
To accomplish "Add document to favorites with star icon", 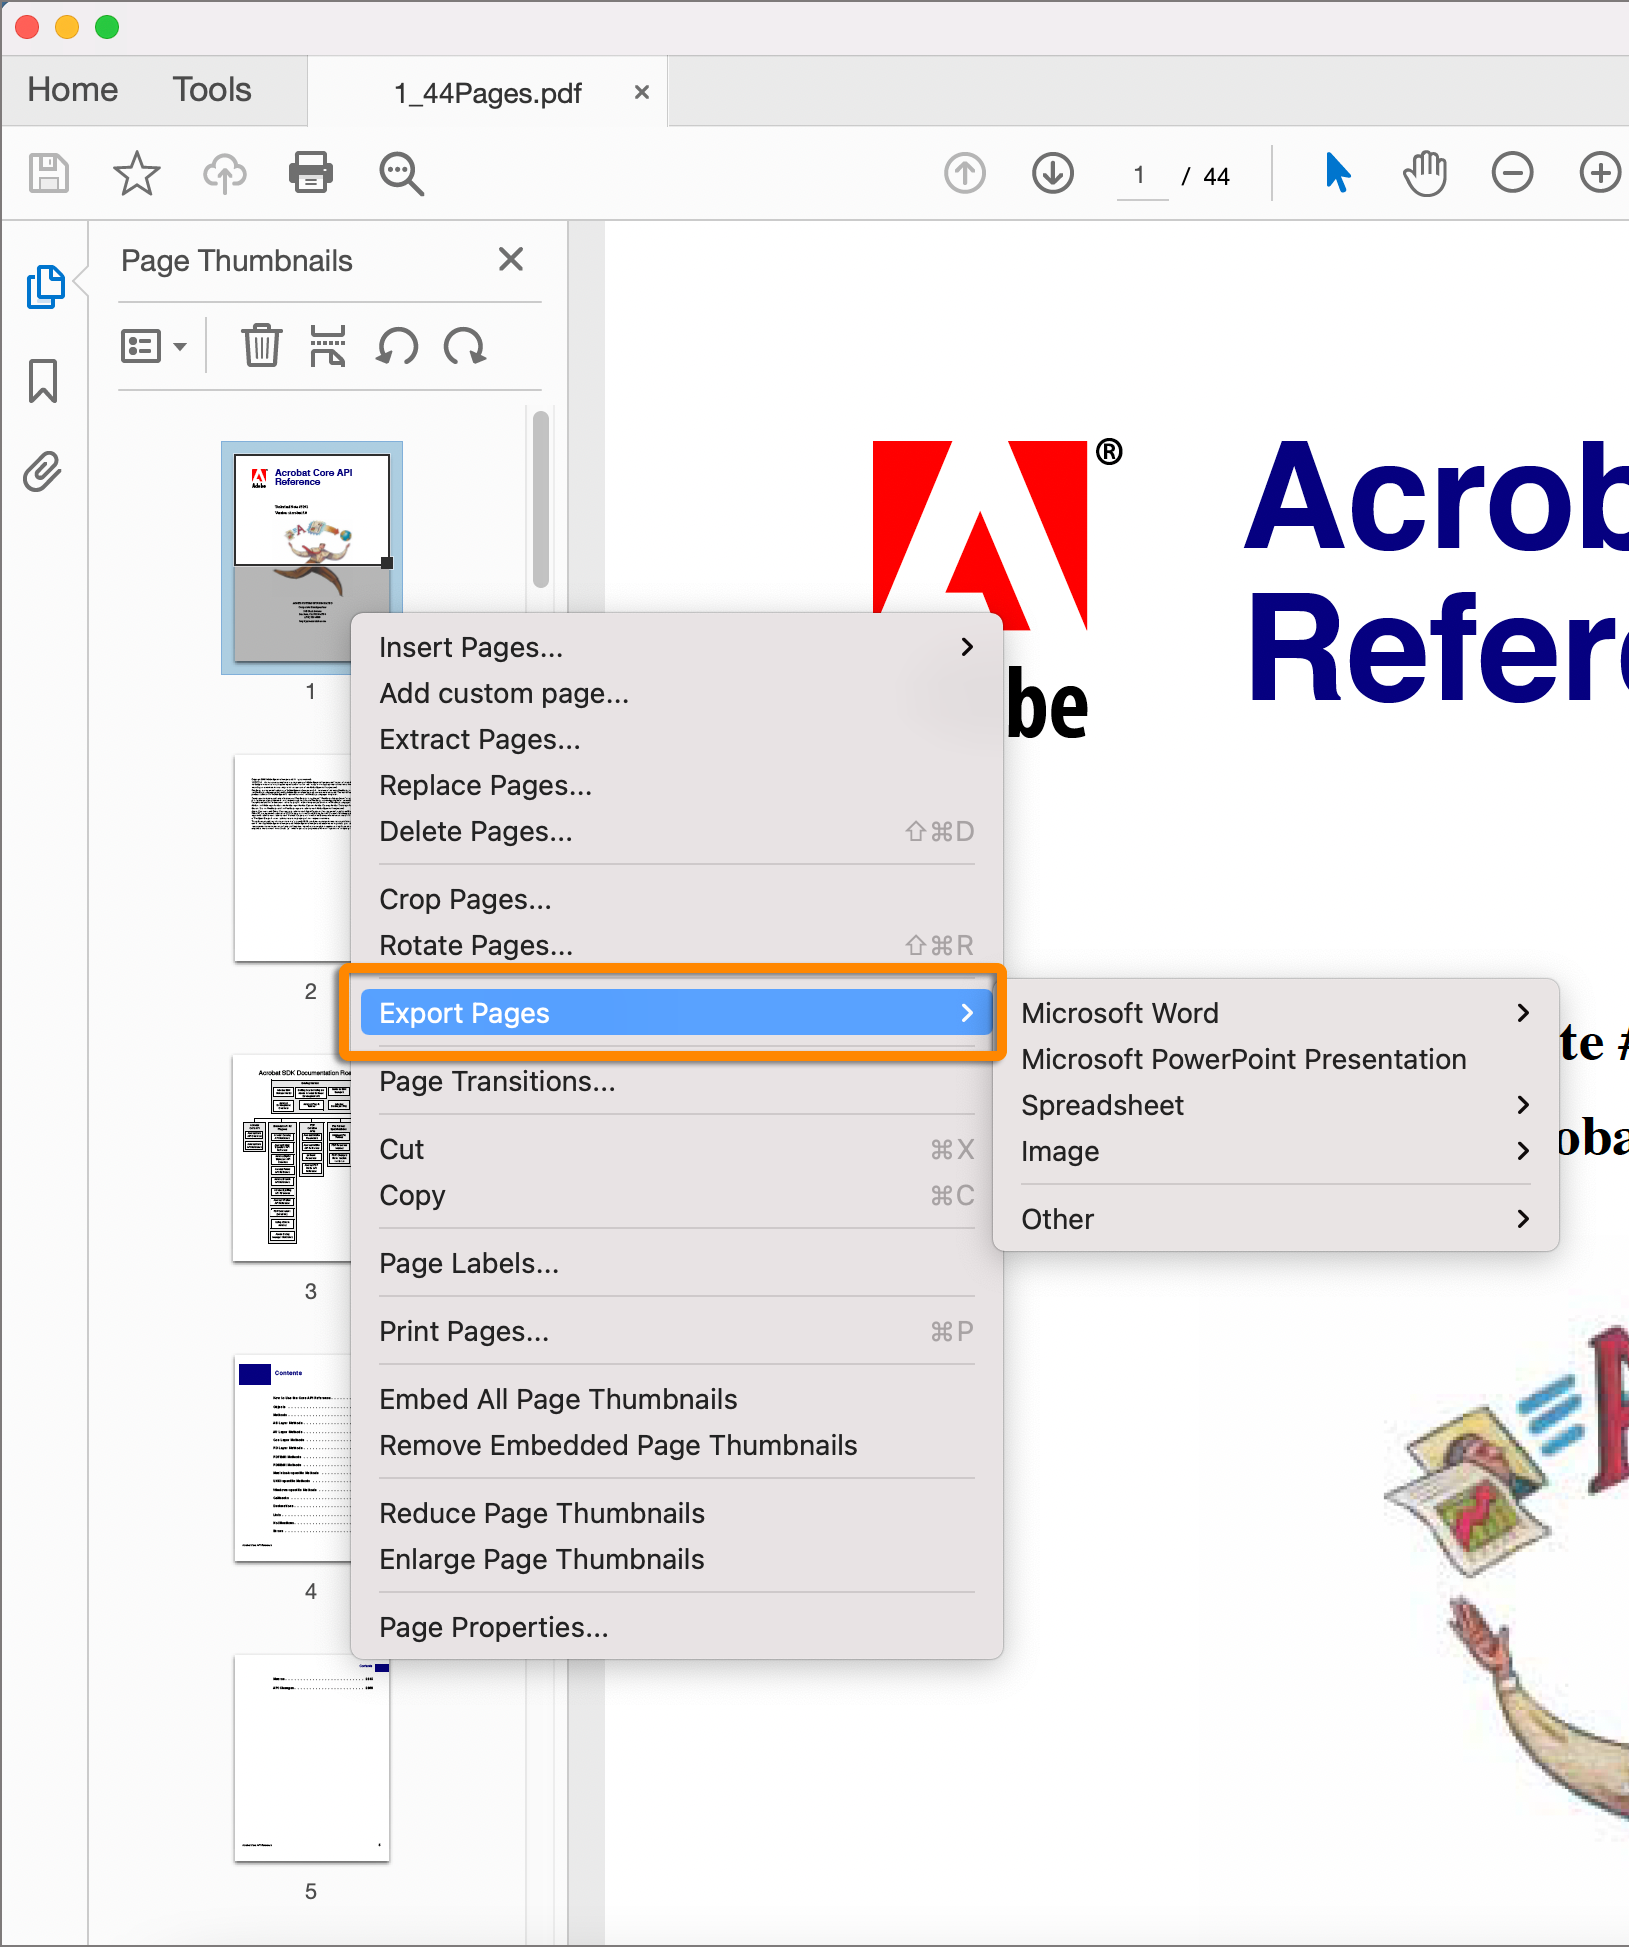I will point(136,173).
